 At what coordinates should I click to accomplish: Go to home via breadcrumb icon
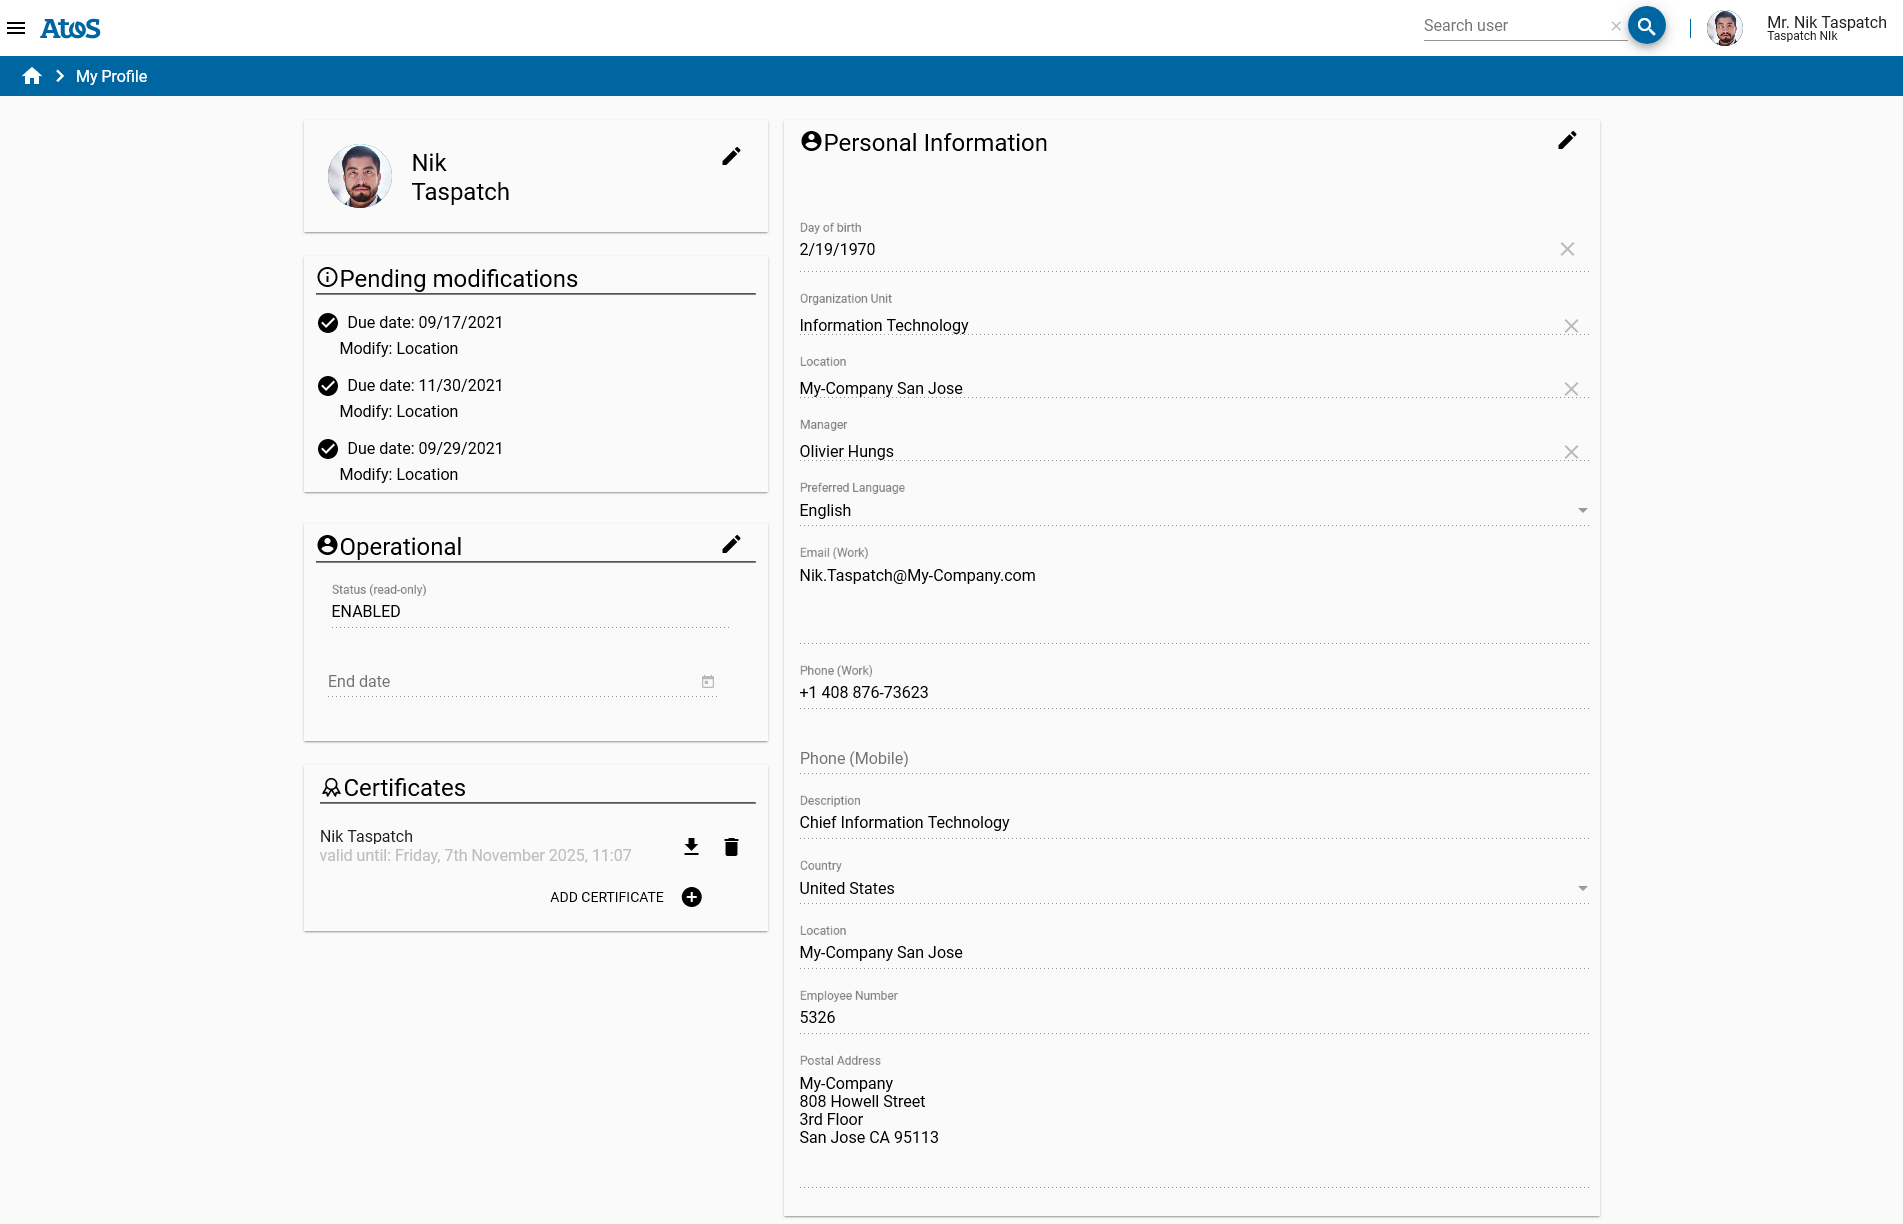pos(32,76)
